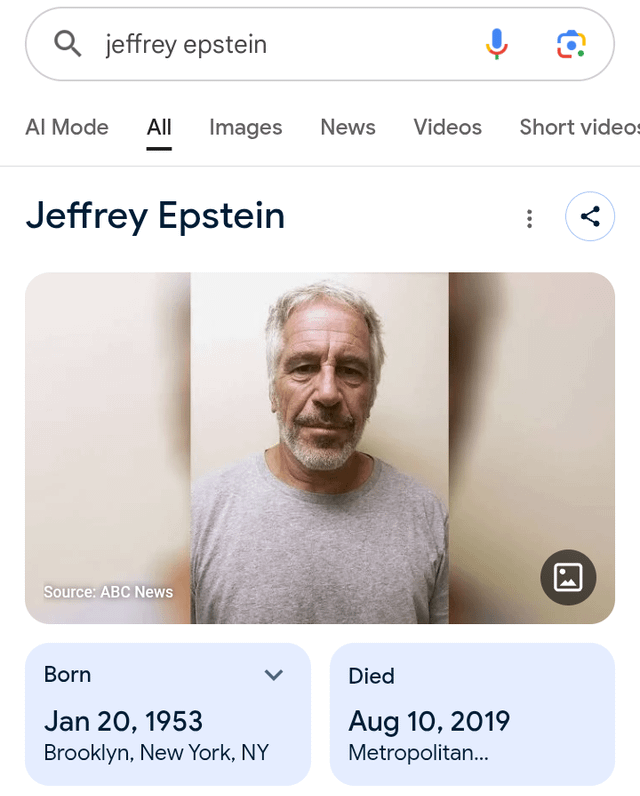Click the Jan 20, 1953 birth date
The image size is (640, 796).
123,721
